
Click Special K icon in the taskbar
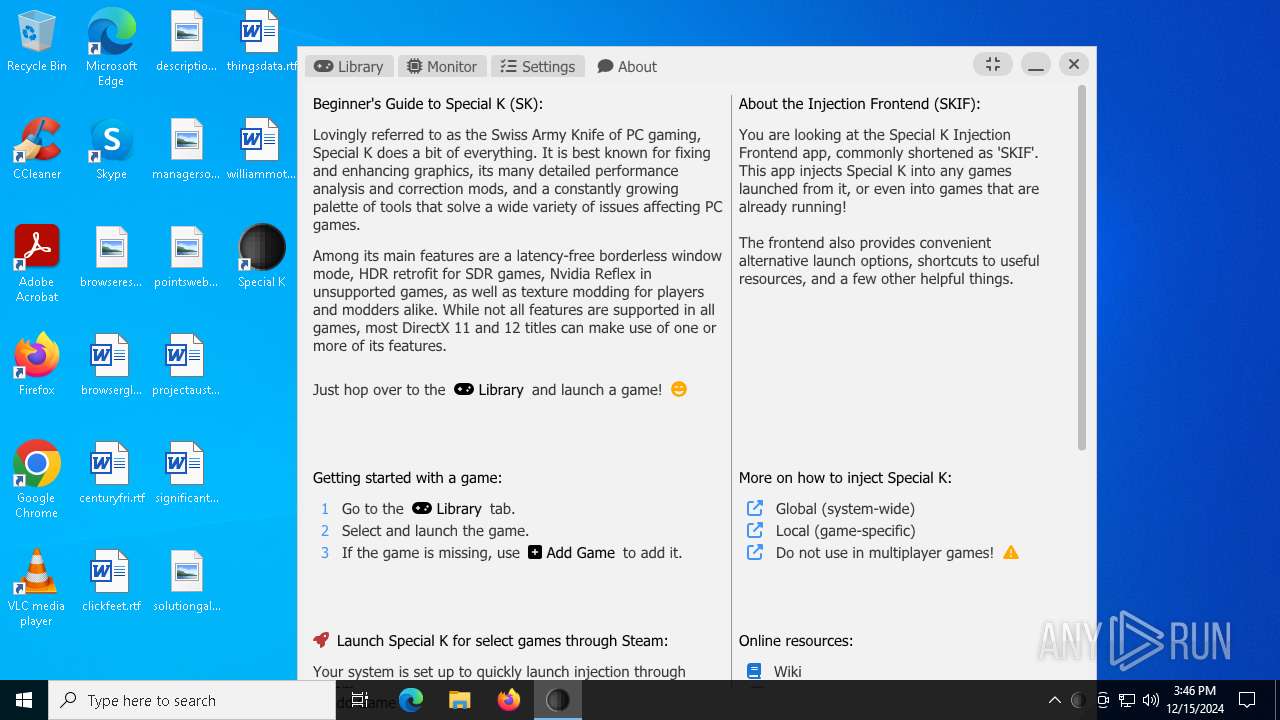coord(557,700)
